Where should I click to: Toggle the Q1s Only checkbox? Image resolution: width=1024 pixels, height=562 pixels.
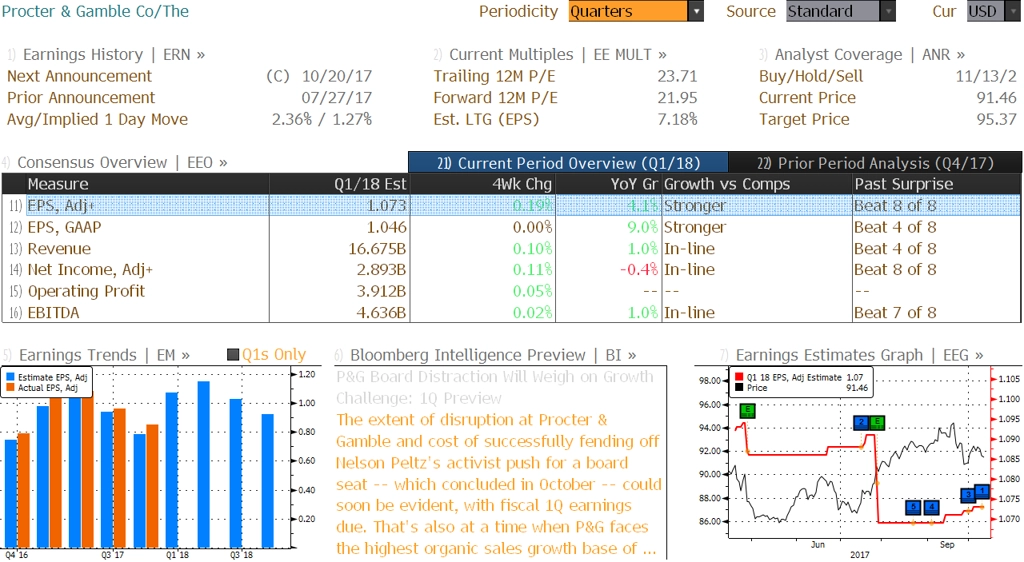232,354
